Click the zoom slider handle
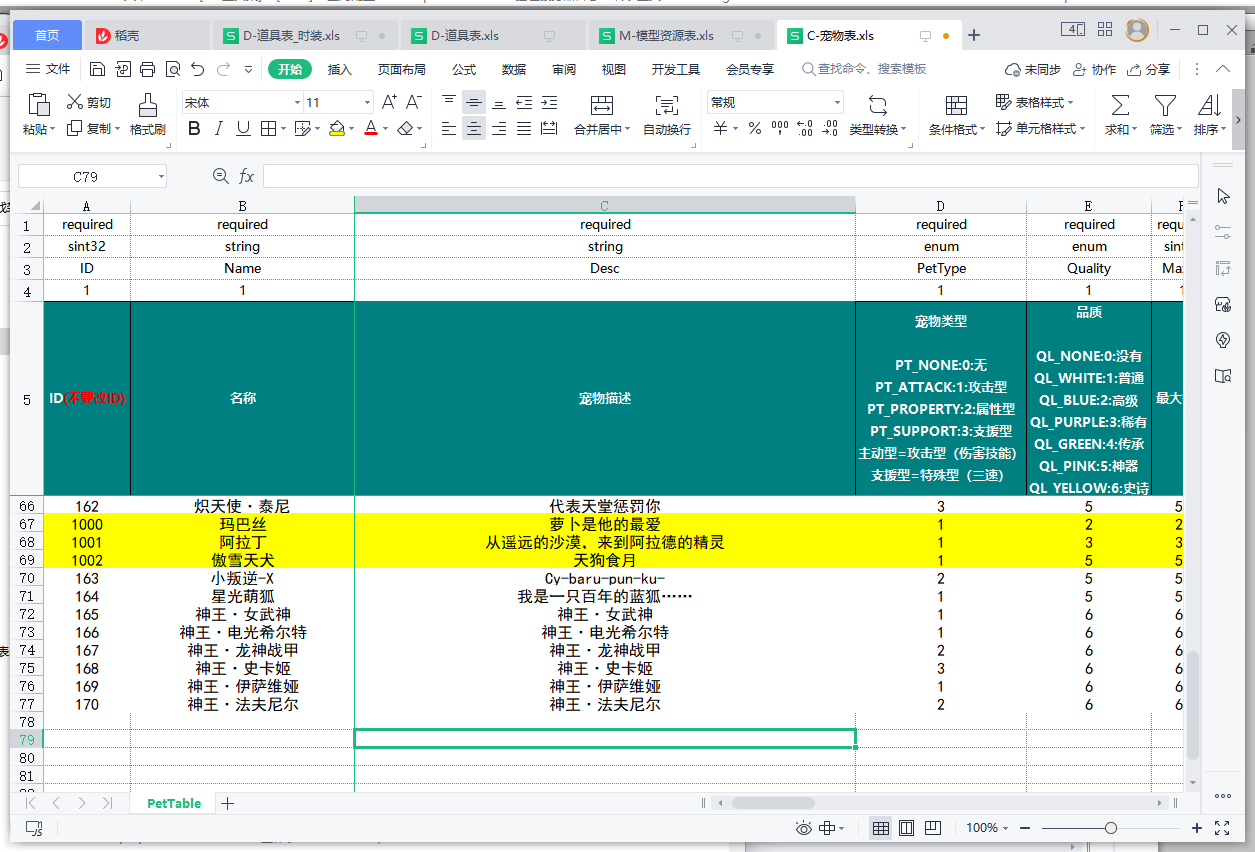 (1110, 828)
